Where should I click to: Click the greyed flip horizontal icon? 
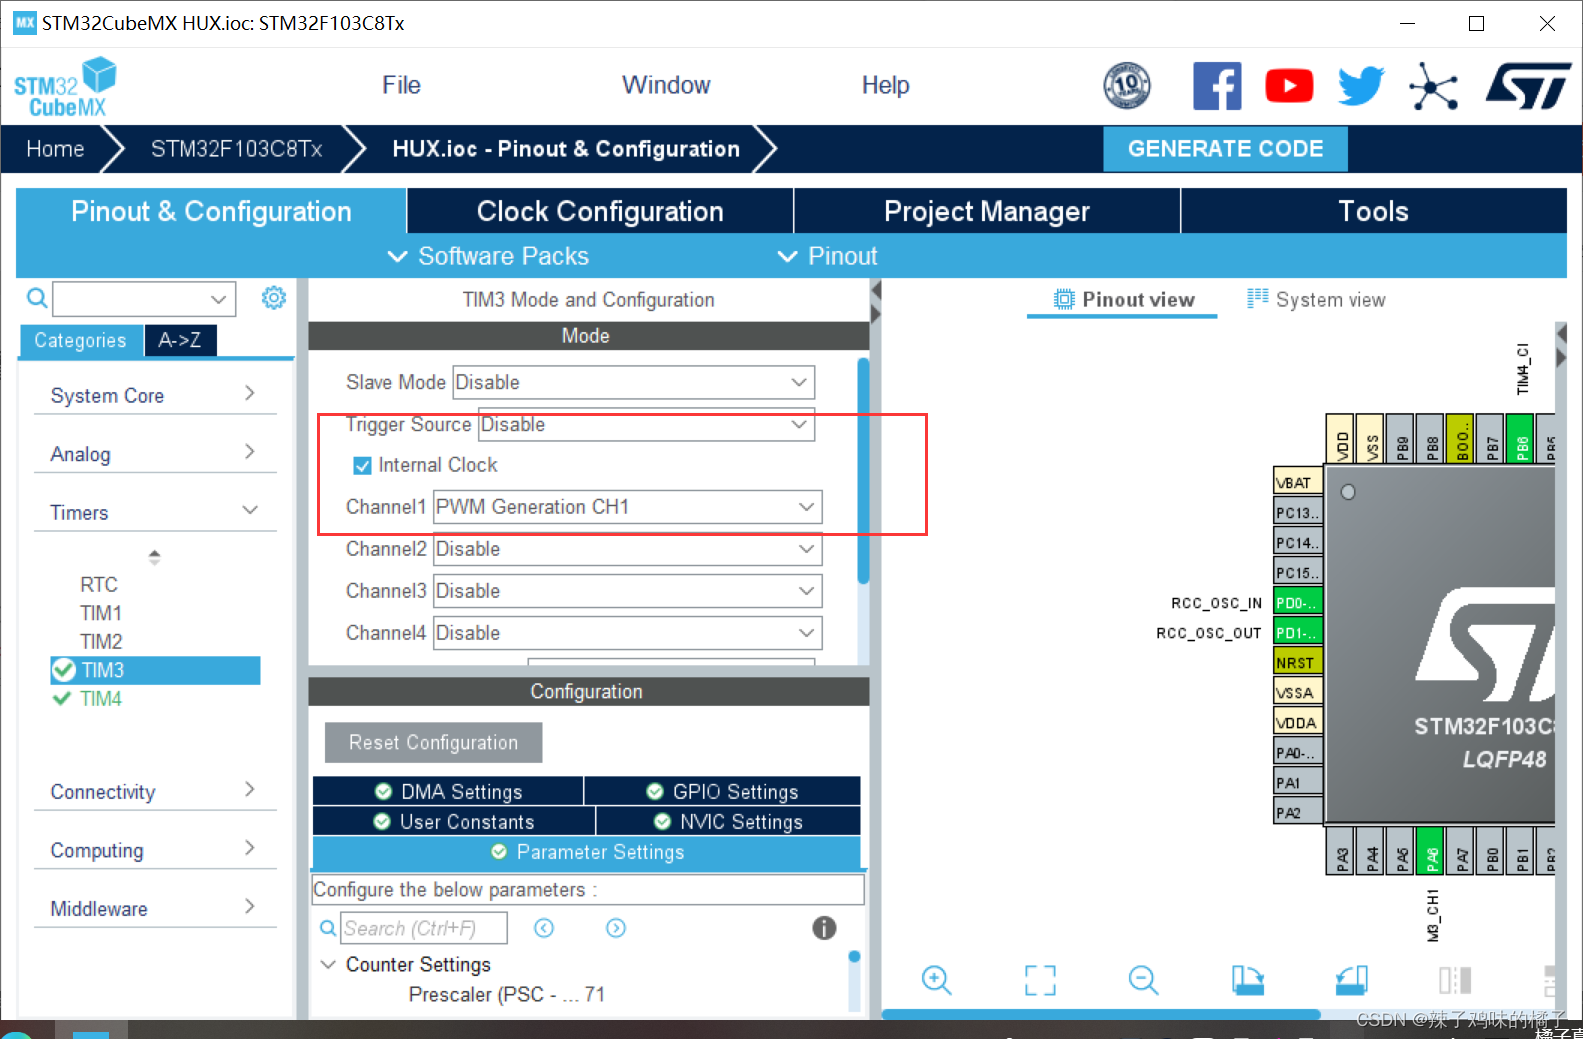(x=1455, y=980)
